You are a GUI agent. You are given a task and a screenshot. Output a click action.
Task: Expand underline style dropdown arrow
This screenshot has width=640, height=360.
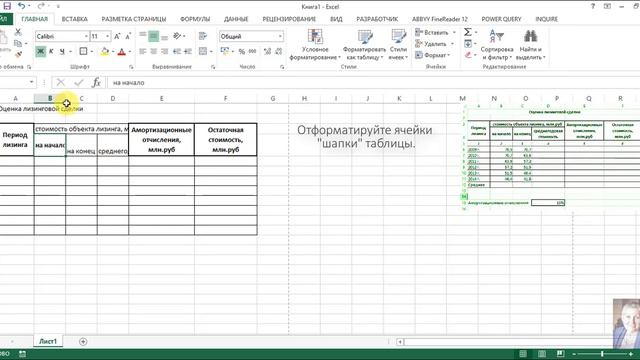[70, 52]
